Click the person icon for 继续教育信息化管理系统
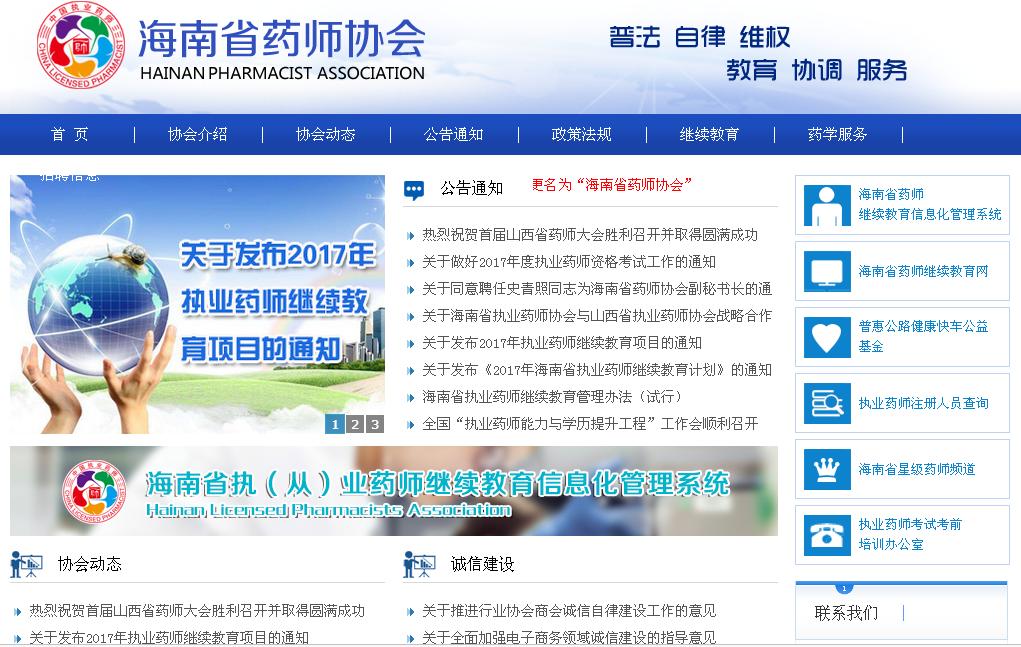The width and height of the screenshot is (1021, 647). [827, 206]
